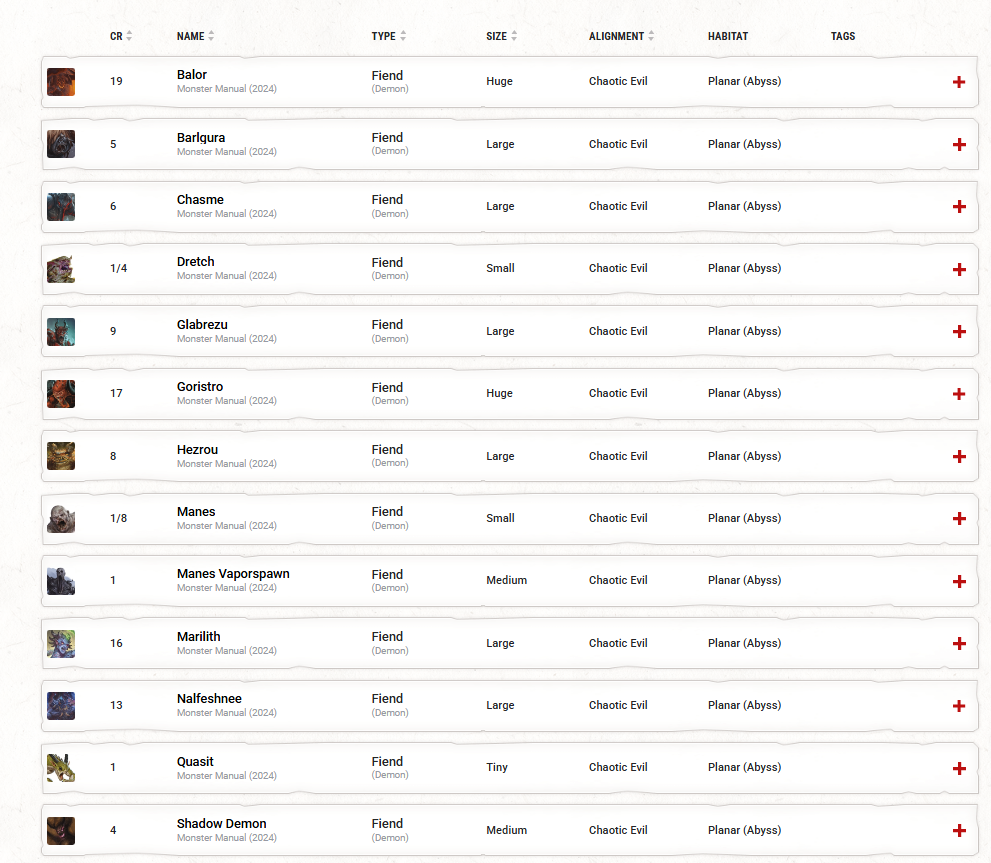This screenshot has width=991, height=863.
Task: Click the Chasme portrait icon
Action: click(61, 207)
